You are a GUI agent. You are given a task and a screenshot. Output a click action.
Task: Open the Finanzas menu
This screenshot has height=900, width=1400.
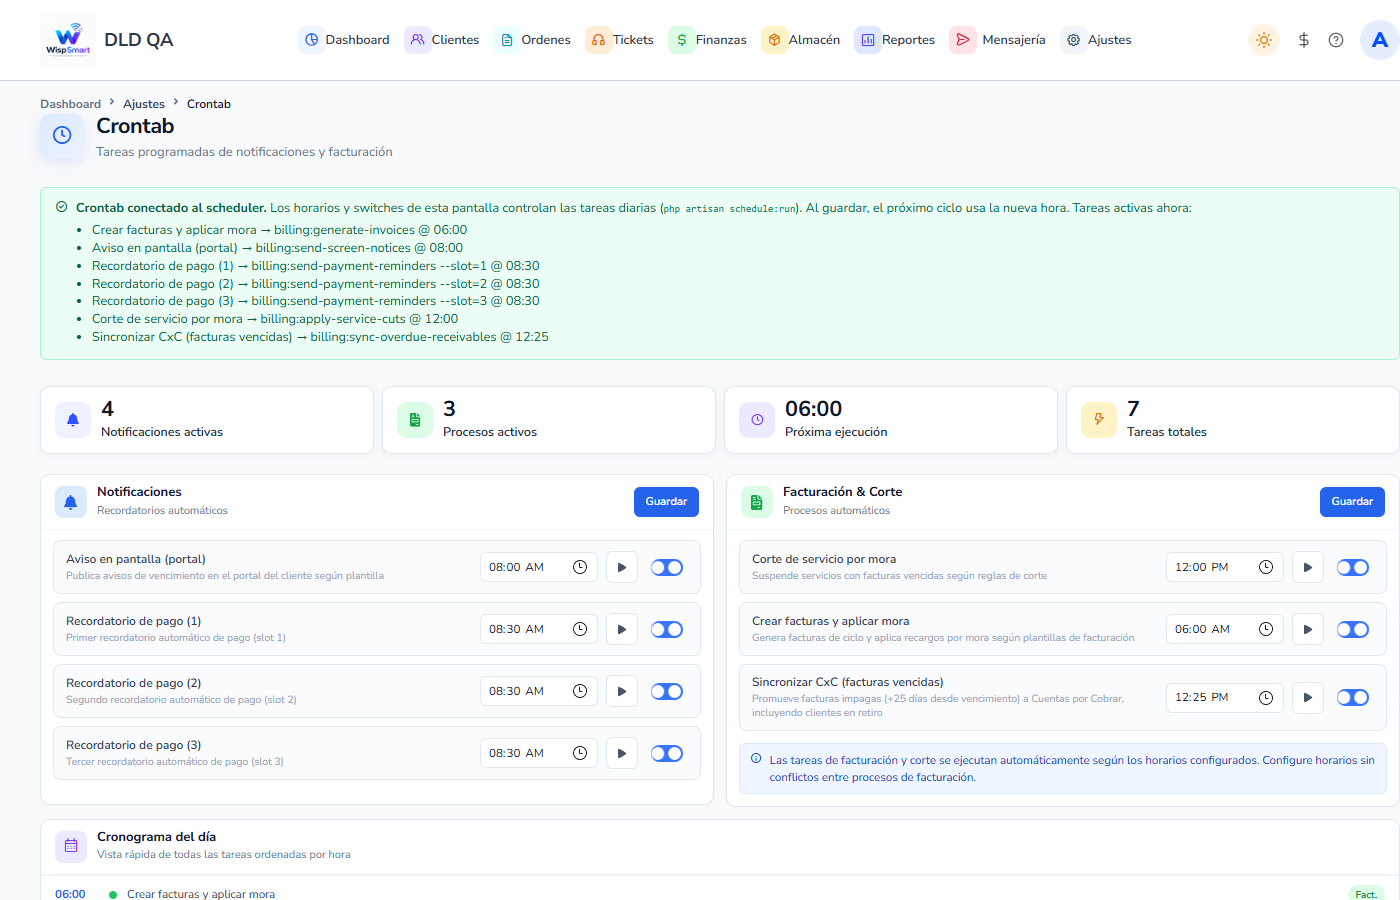click(708, 40)
